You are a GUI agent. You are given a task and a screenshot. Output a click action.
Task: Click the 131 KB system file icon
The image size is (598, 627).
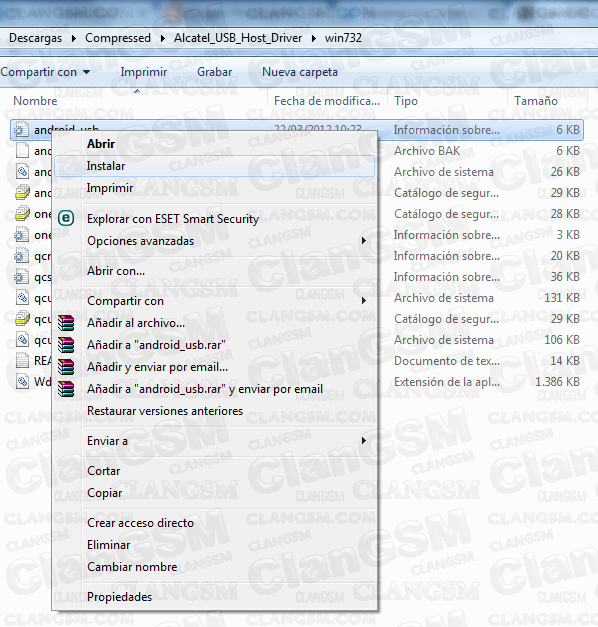(22, 298)
